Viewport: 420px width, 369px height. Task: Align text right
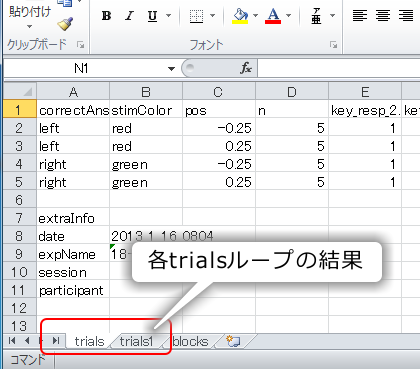tap(406, 16)
